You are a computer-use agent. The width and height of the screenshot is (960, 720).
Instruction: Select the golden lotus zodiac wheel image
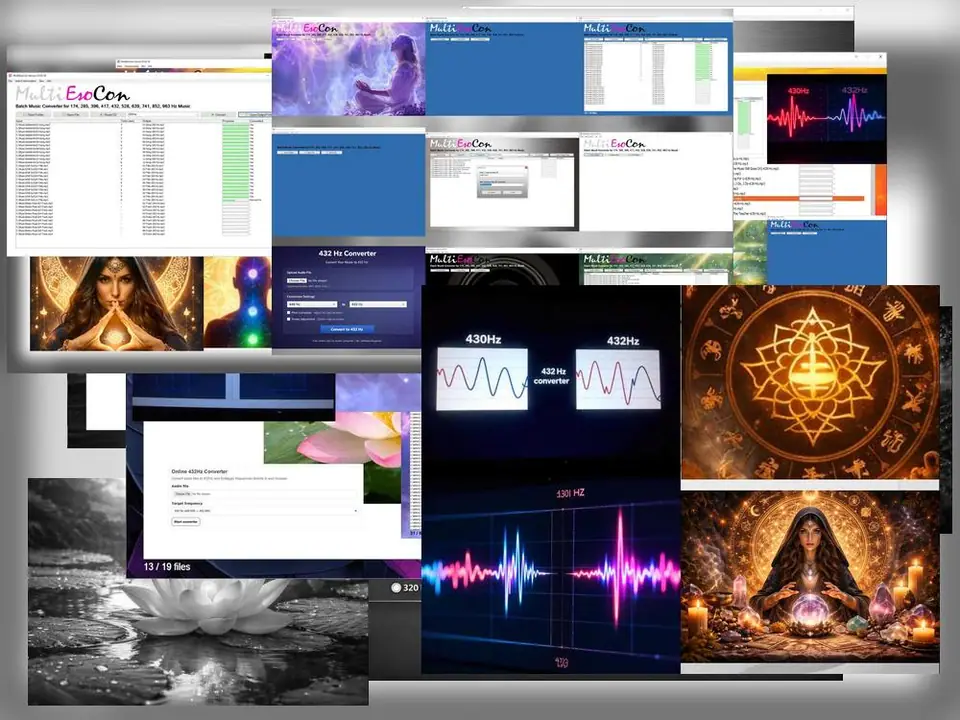810,383
